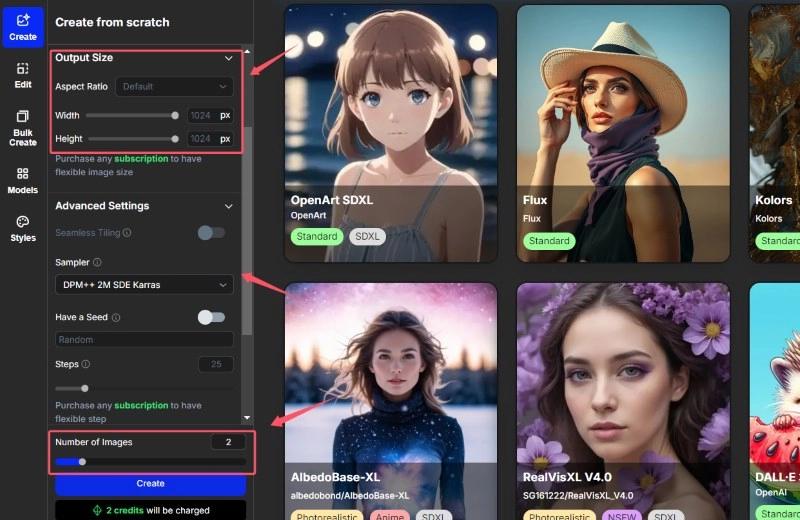Enable the Have a Seed switch
Image resolution: width=800 pixels, height=520 pixels.
click(x=210, y=317)
